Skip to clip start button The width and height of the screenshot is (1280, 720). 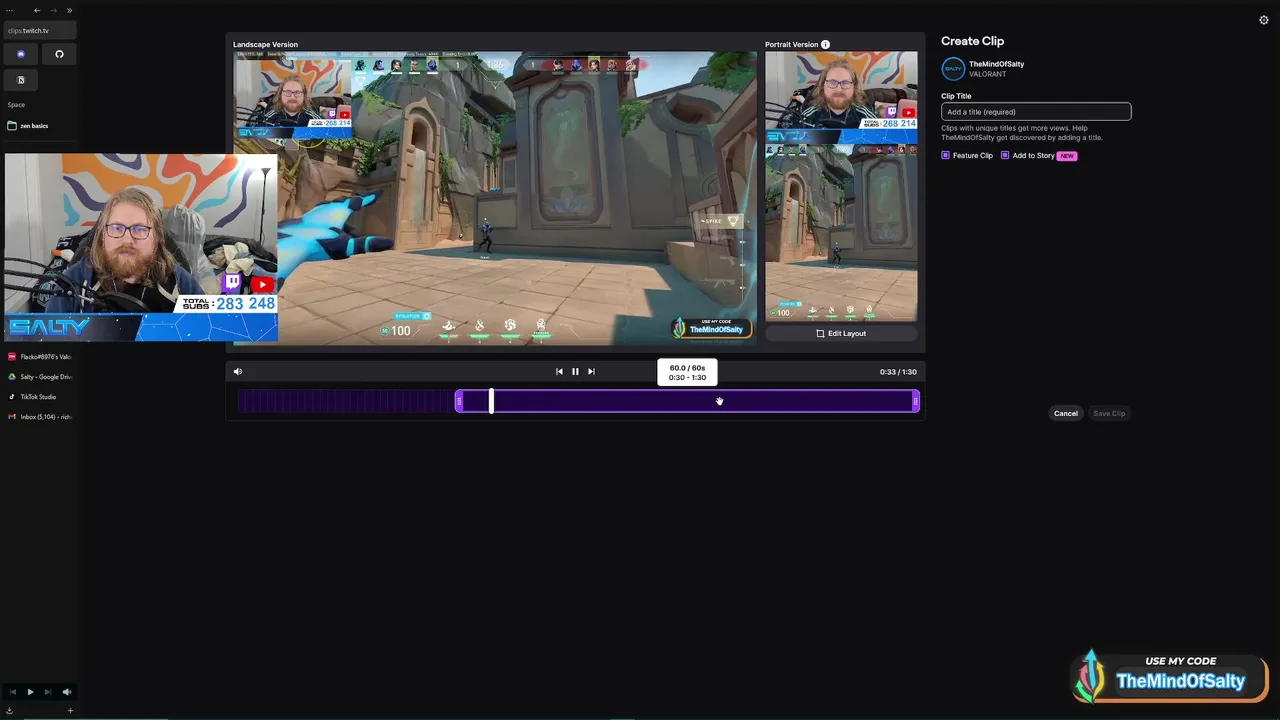pyautogui.click(x=559, y=372)
